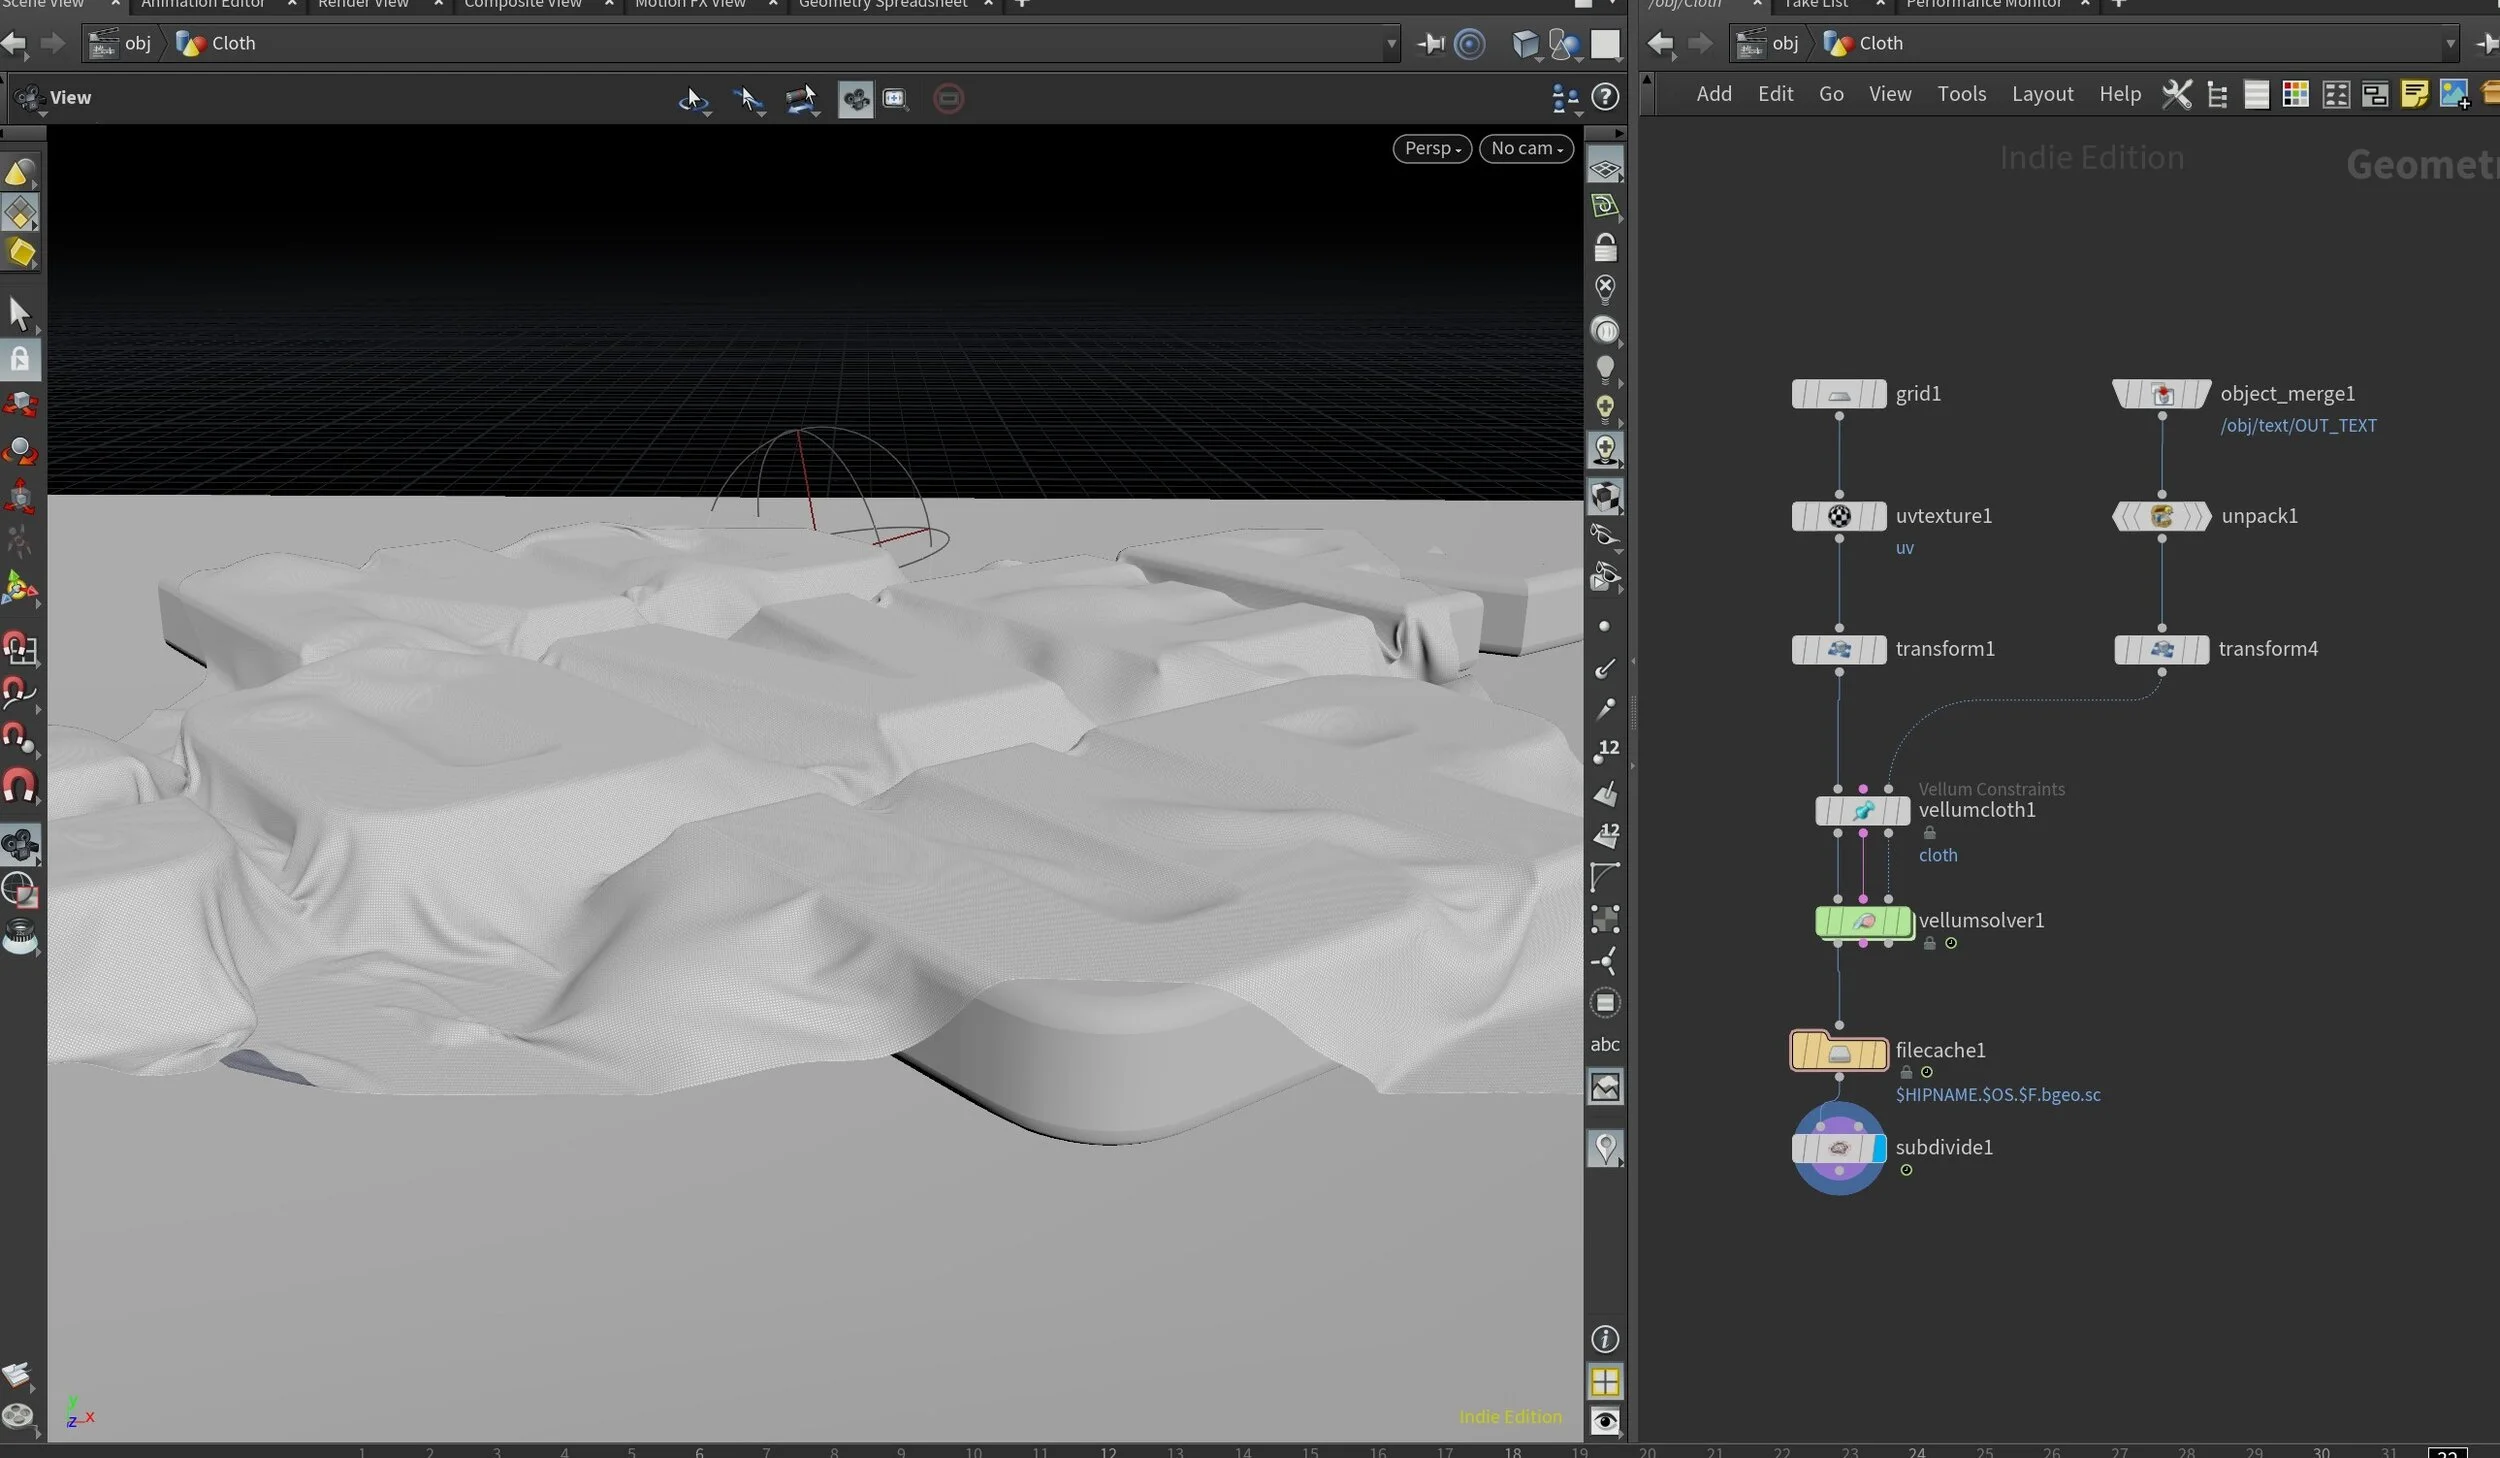Open the No cam camera dropdown

(1526, 148)
